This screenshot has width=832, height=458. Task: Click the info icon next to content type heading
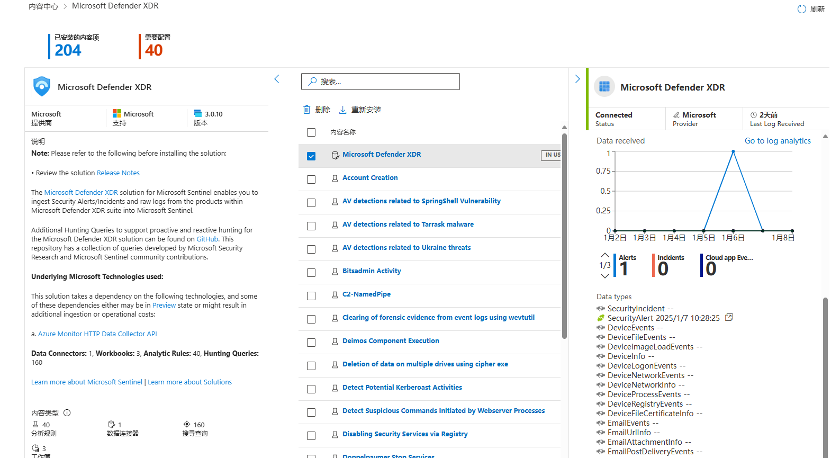[x=67, y=412]
